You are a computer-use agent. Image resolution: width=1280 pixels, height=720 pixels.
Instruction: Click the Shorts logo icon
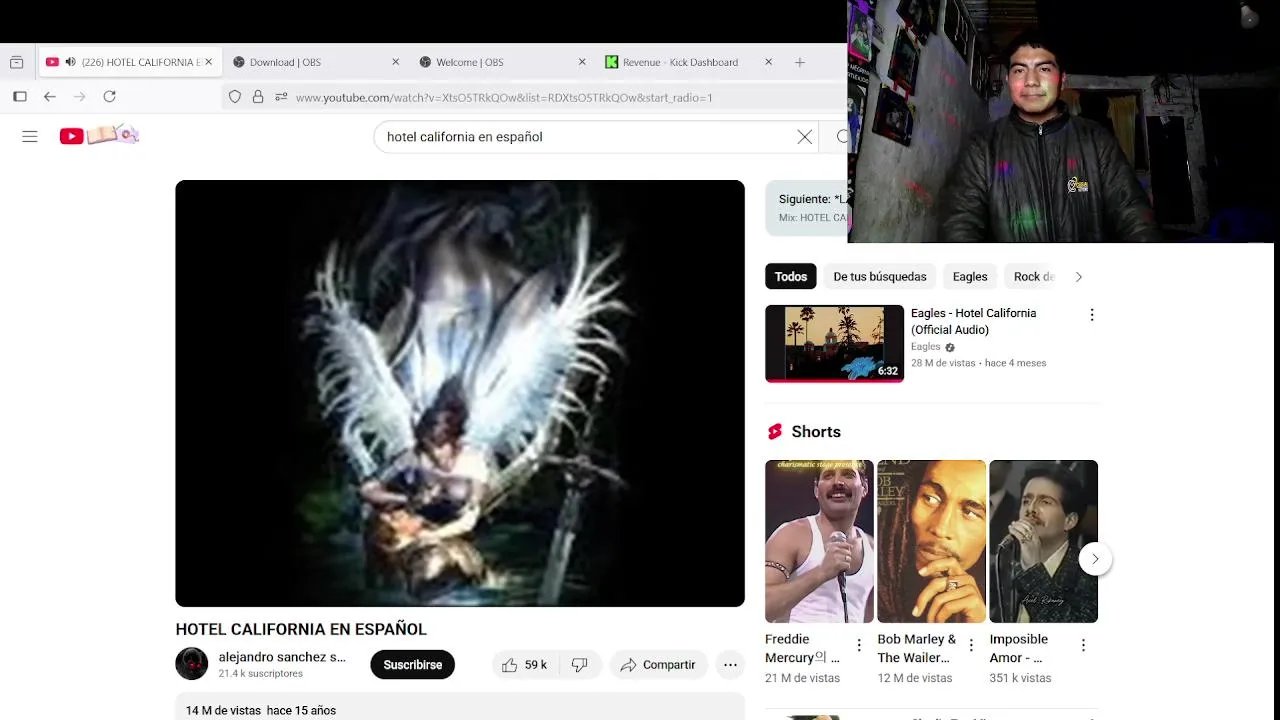point(775,432)
